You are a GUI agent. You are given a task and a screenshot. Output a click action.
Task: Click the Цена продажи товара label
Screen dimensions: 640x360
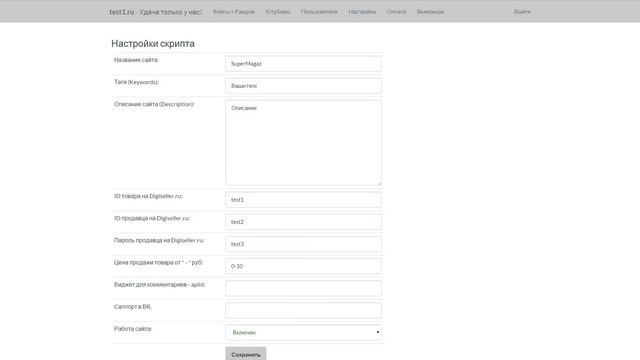tap(158, 262)
